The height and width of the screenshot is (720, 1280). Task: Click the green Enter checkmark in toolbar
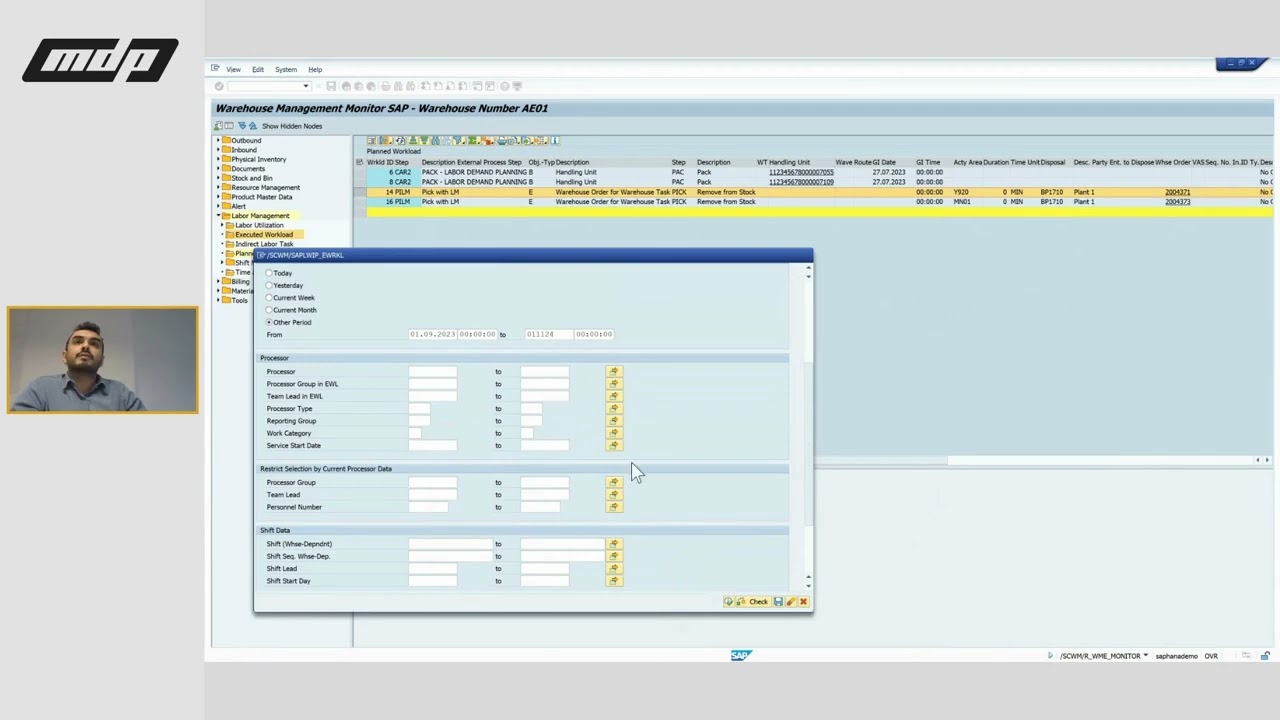219,86
